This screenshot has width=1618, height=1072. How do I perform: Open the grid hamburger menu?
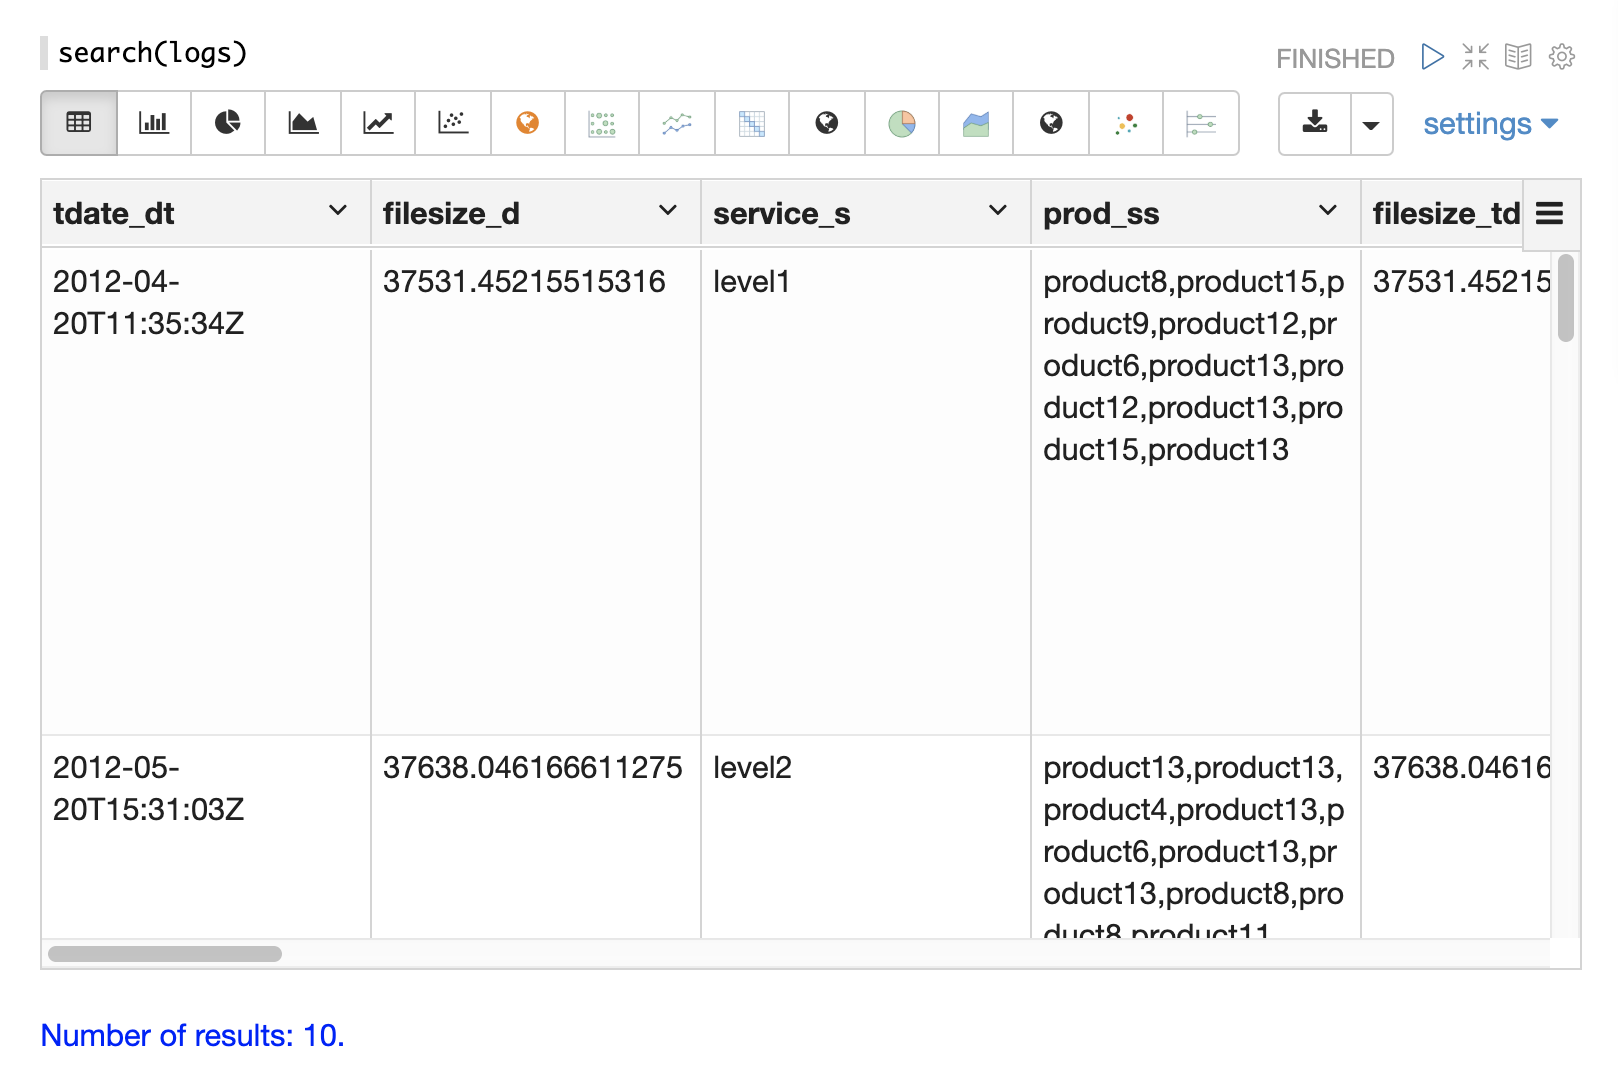(x=1549, y=213)
